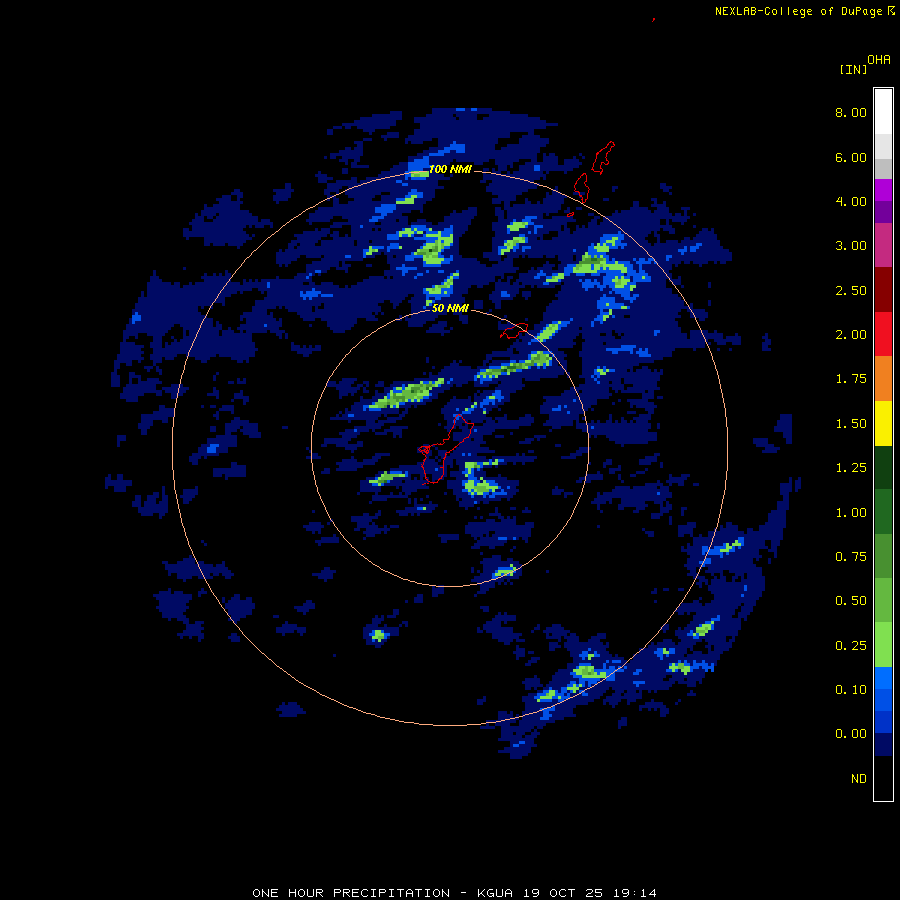Click the 50 NMI range ring label

(451, 309)
